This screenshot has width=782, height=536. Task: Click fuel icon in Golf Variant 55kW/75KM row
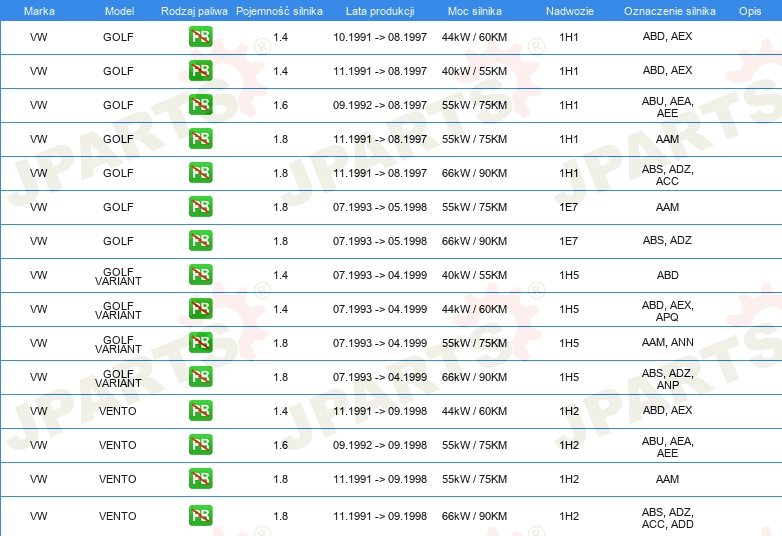200,342
